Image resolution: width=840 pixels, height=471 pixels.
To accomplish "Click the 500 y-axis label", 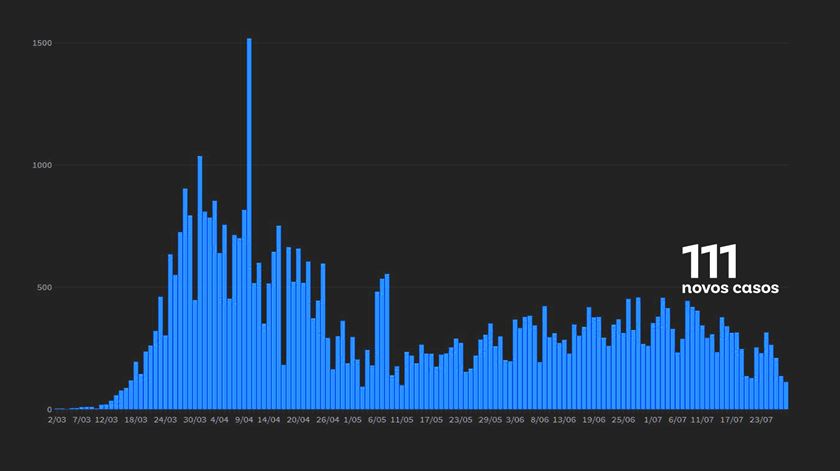I will click(x=44, y=287).
